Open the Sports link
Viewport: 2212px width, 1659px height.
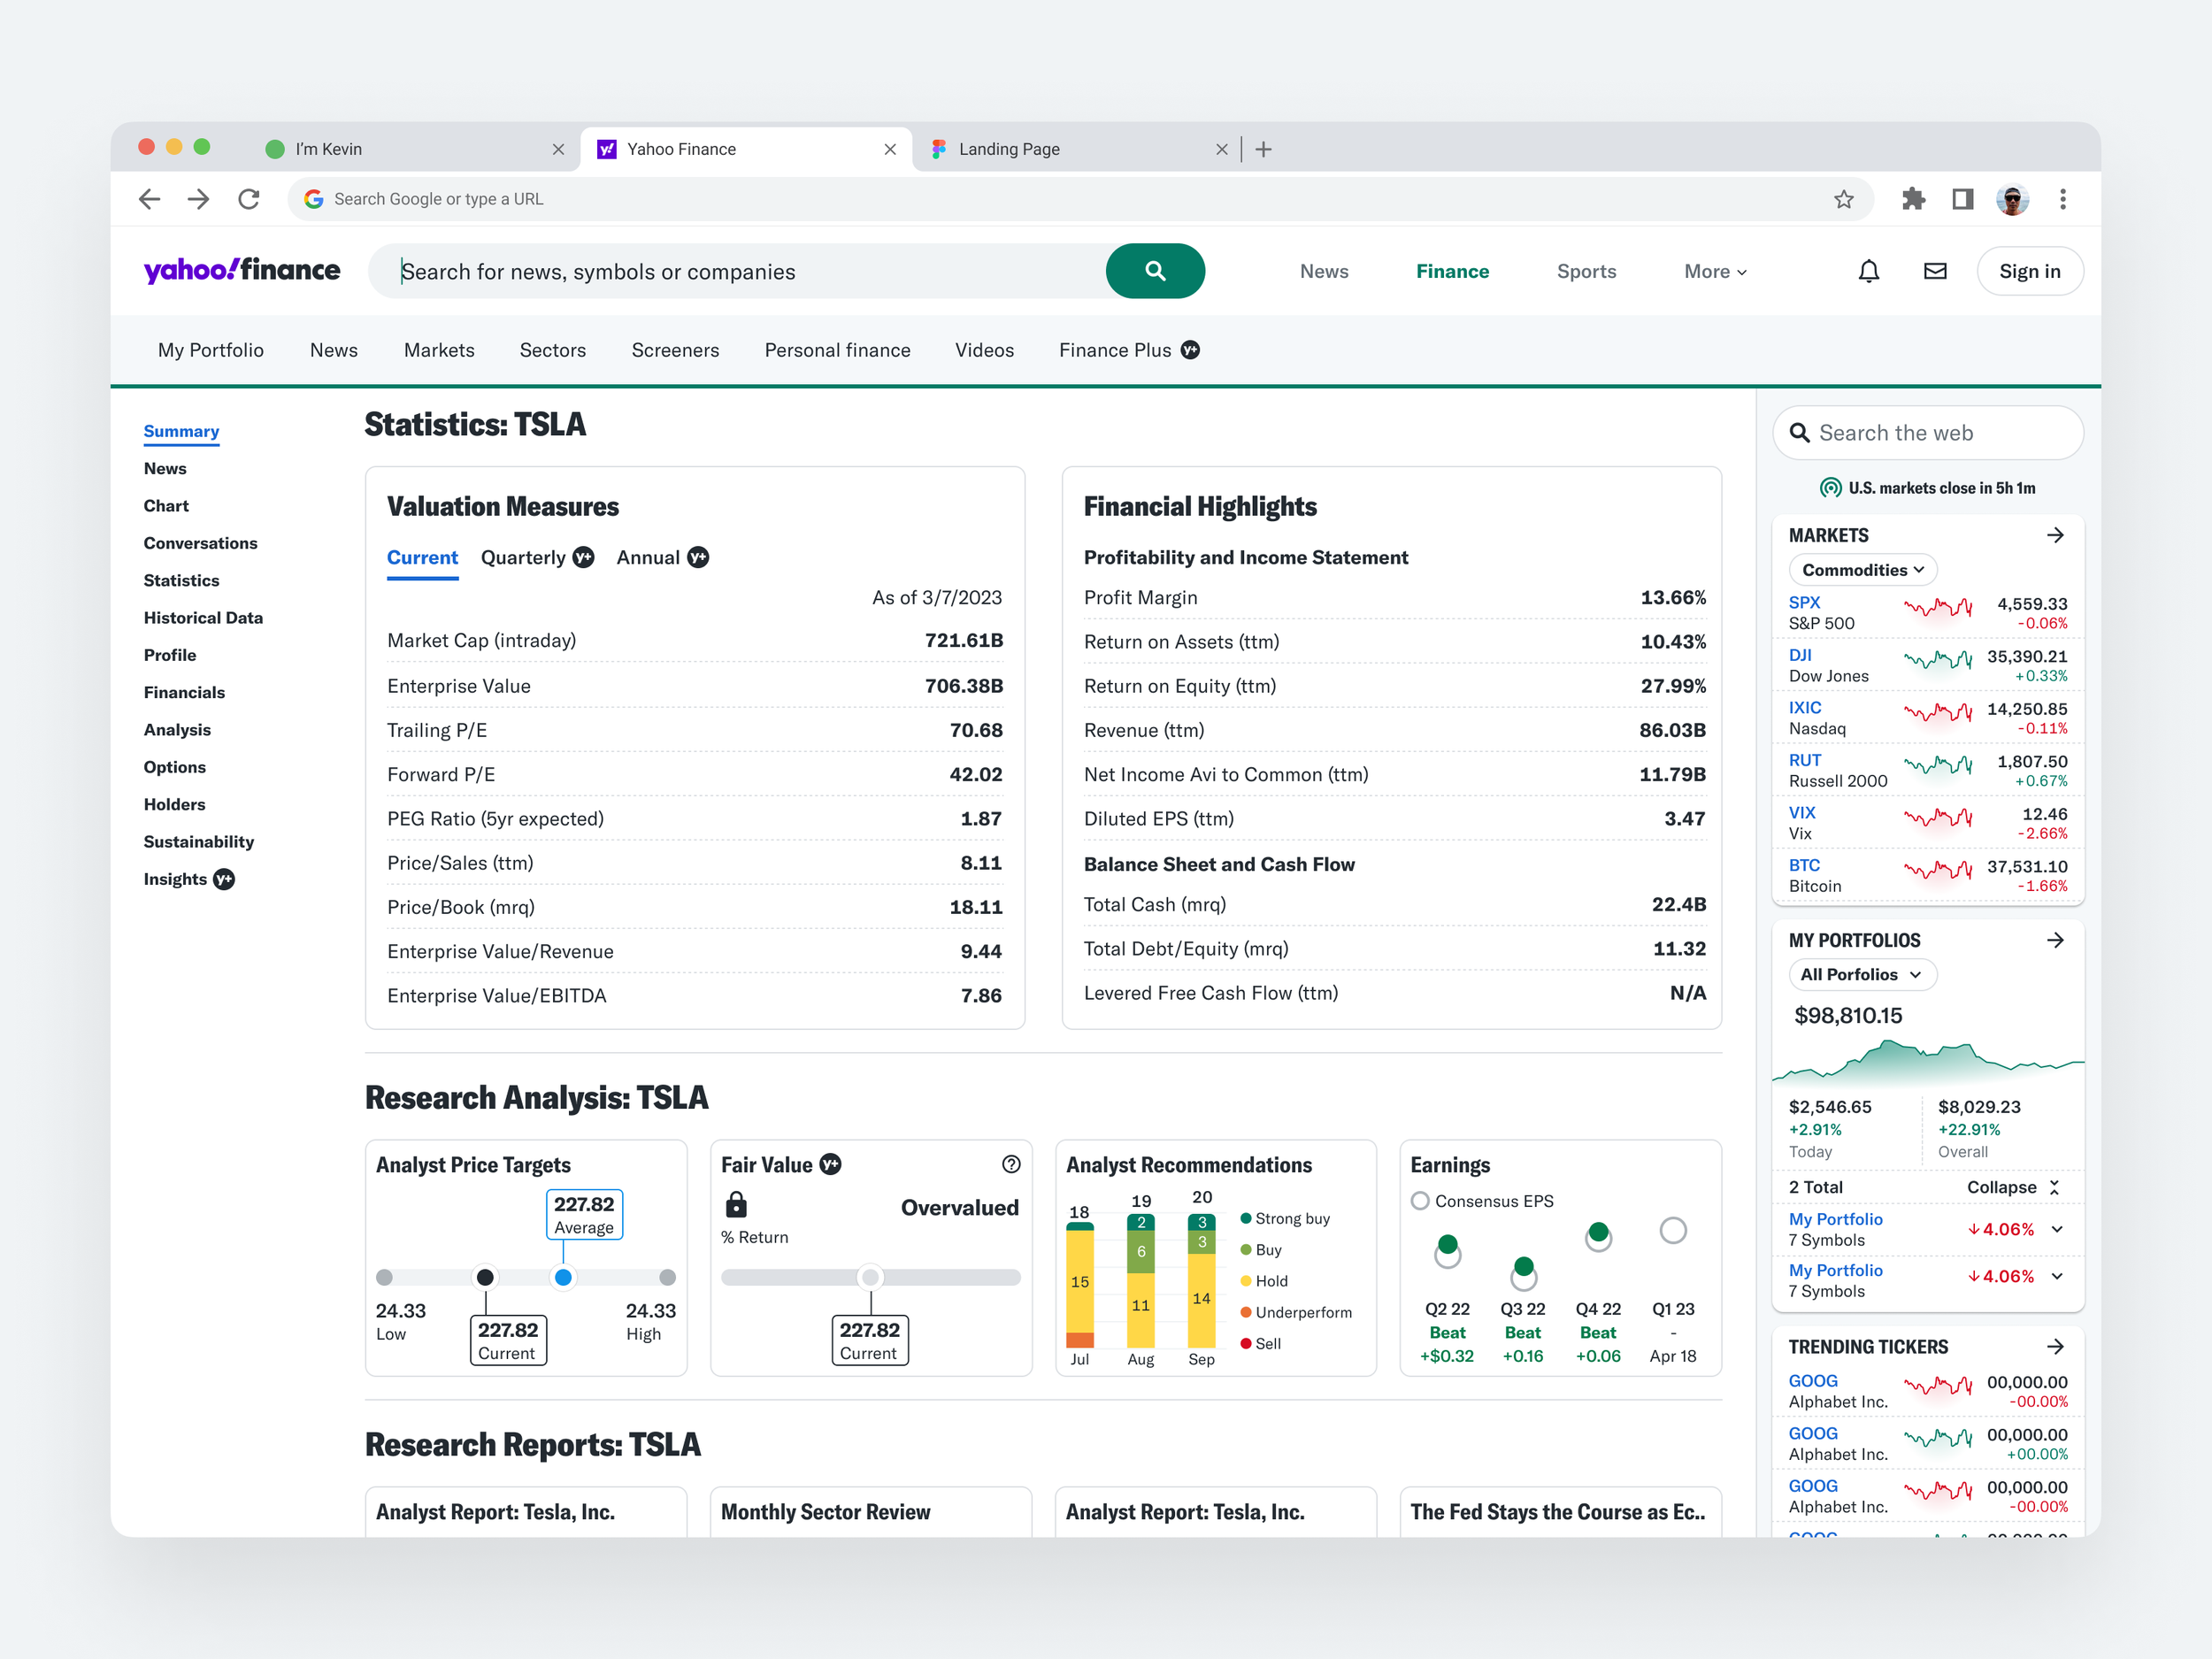click(1586, 271)
